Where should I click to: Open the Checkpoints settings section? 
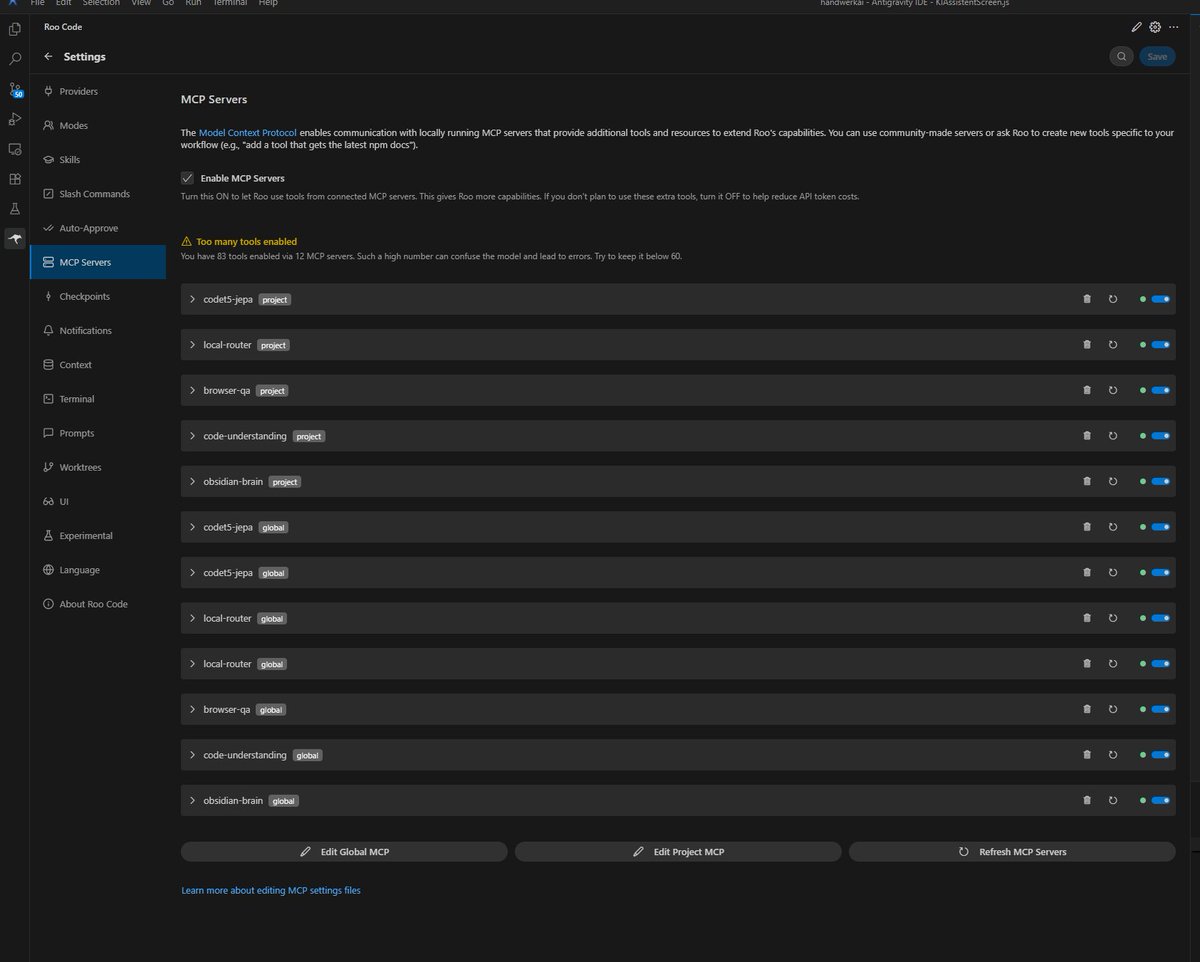pos(98,296)
